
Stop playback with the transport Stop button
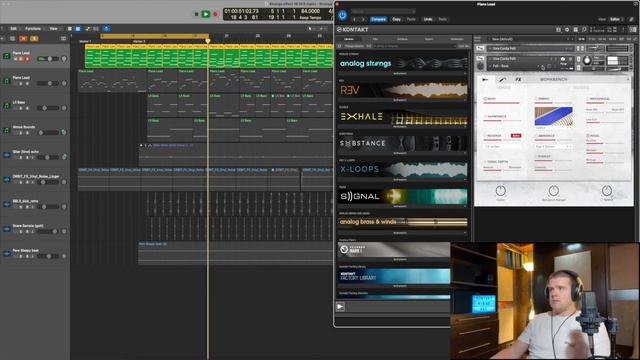196,14
